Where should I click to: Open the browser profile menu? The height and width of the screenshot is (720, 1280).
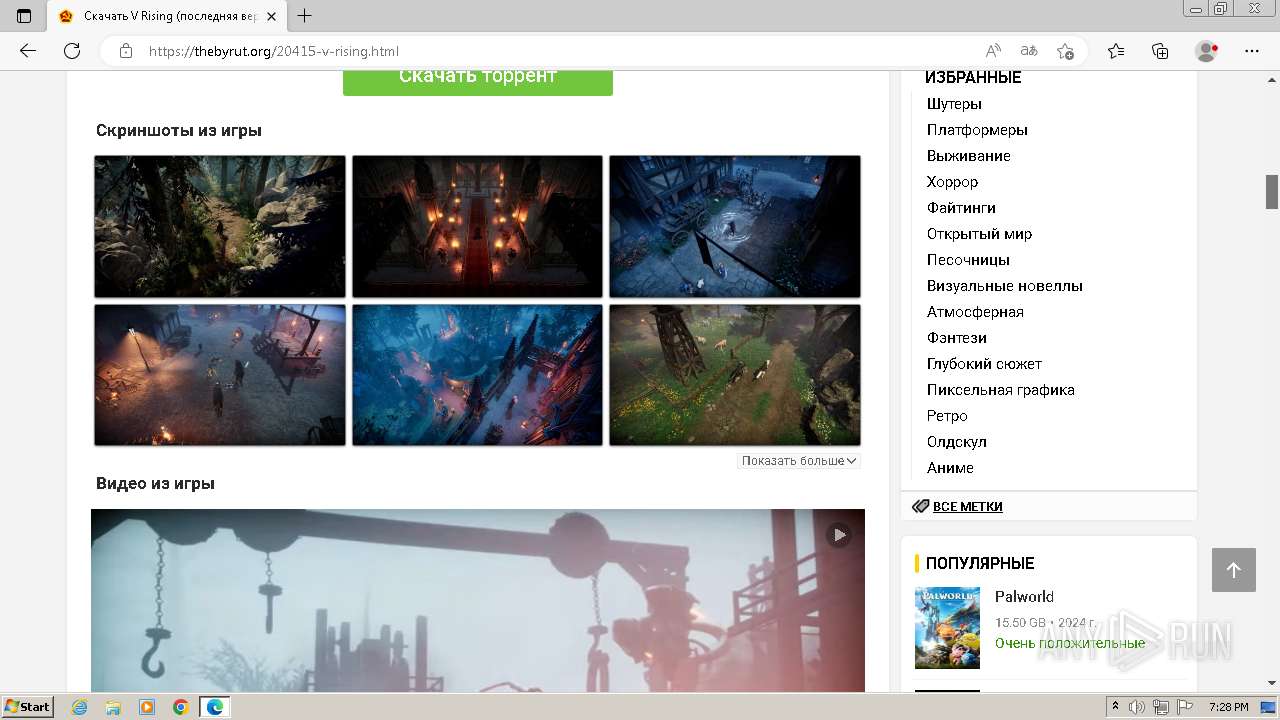tap(1207, 51)
